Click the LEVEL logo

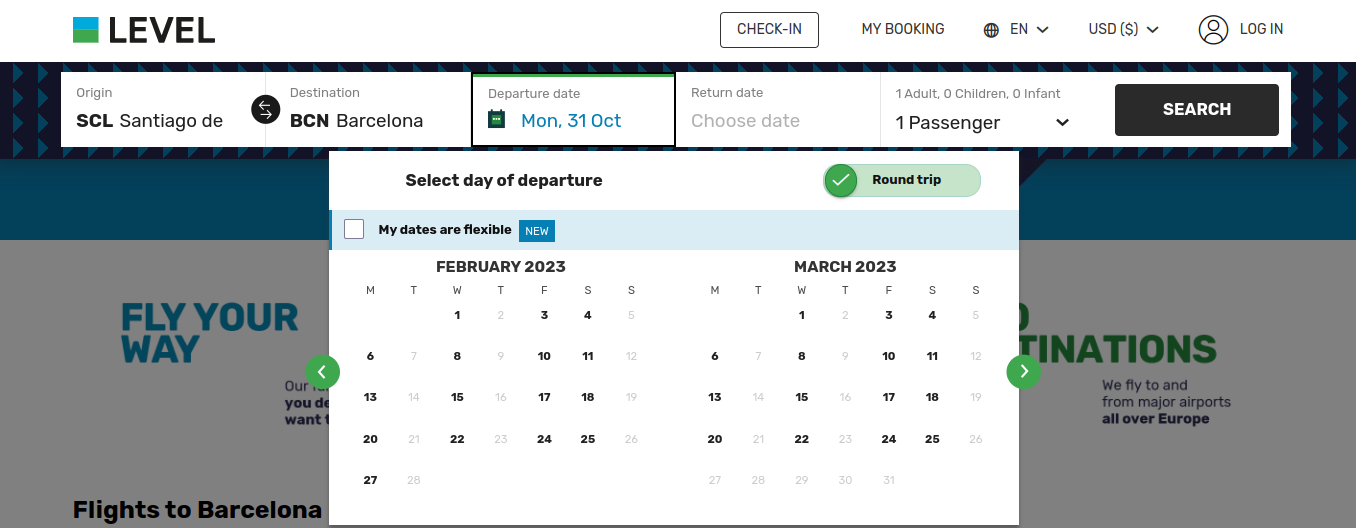144,30
